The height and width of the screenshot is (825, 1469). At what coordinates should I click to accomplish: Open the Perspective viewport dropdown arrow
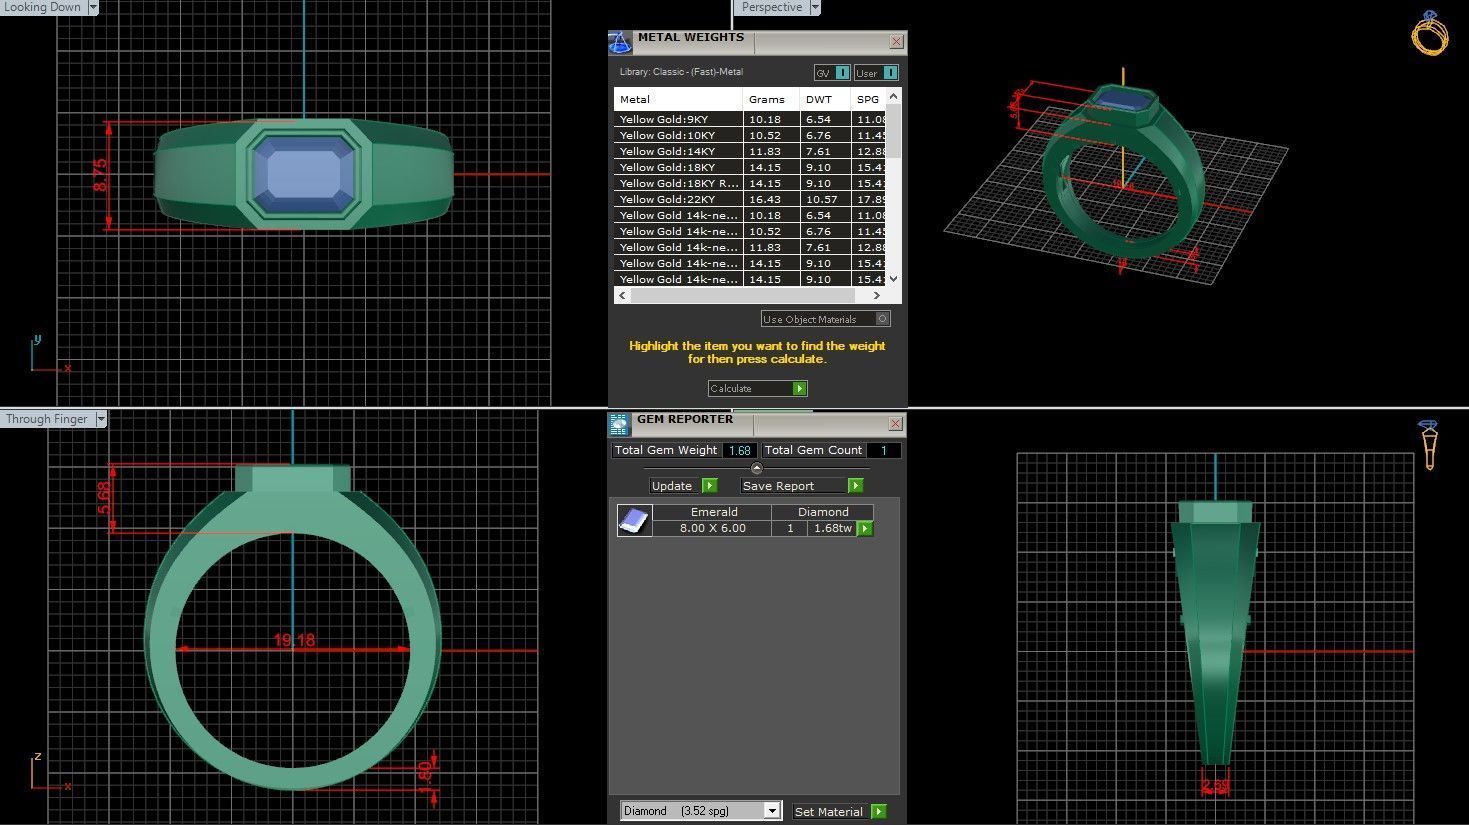(814, 7)
